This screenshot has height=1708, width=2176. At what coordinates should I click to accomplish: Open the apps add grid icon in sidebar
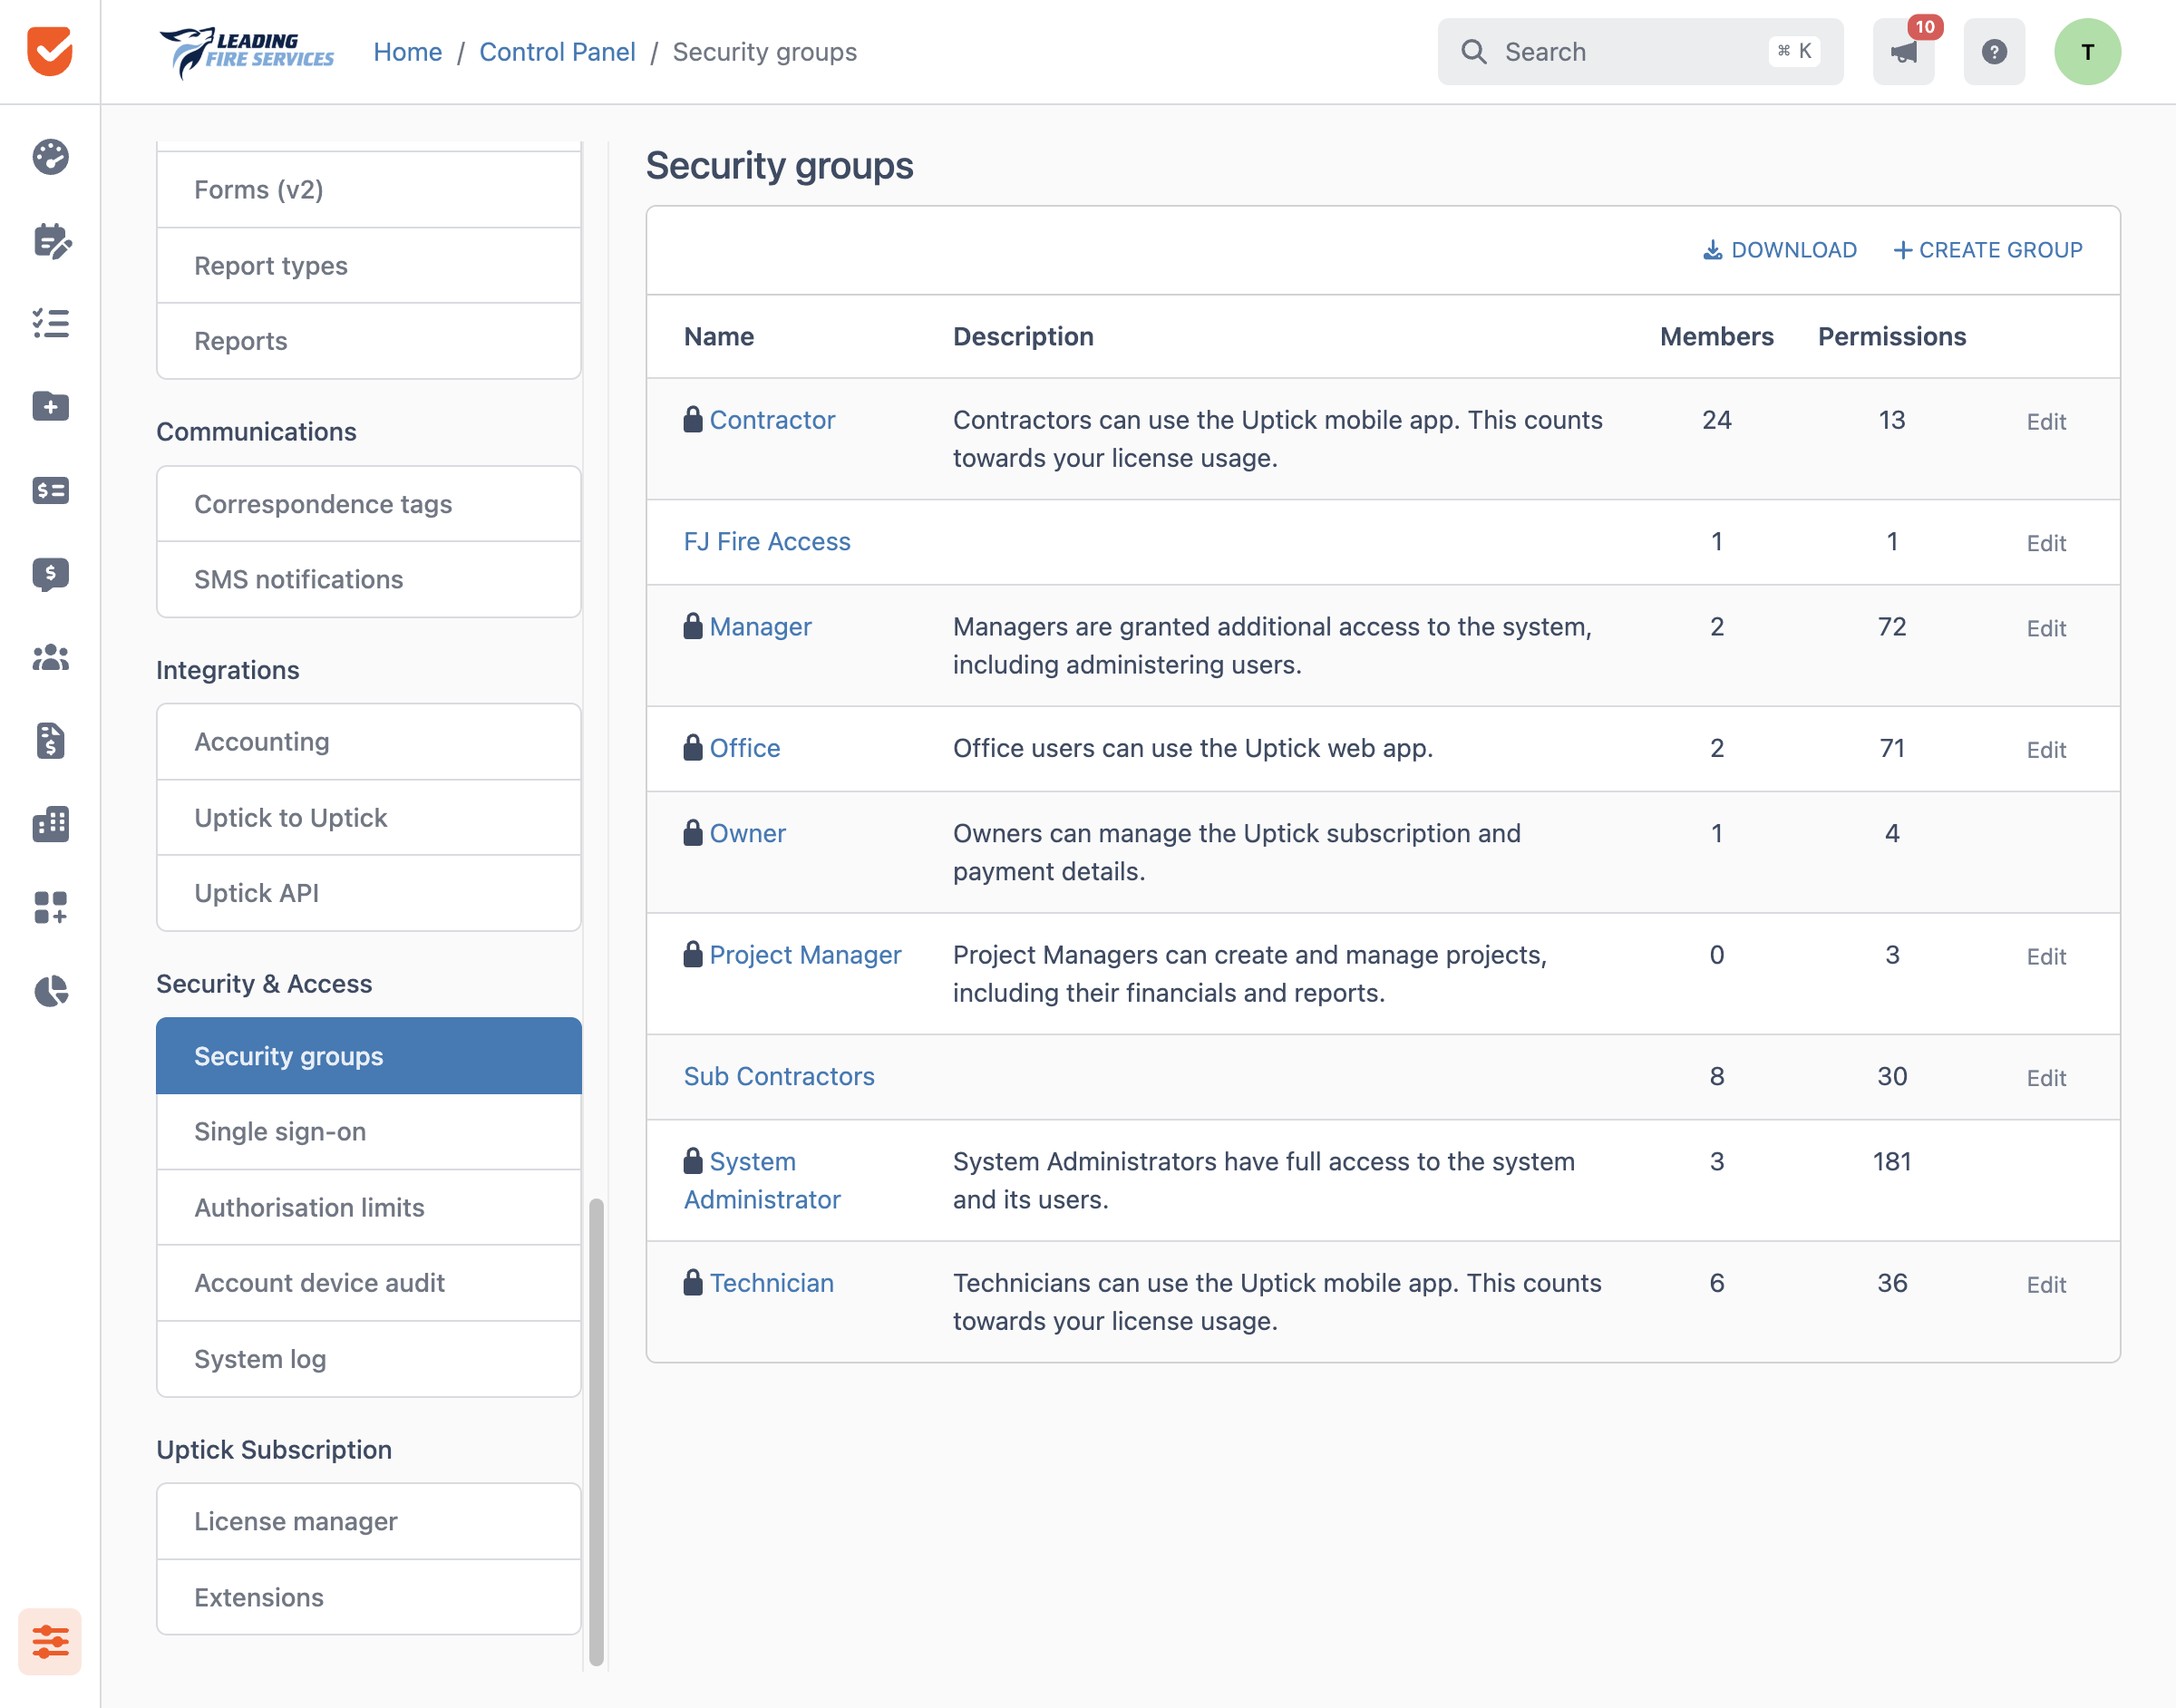click(50, 907)
